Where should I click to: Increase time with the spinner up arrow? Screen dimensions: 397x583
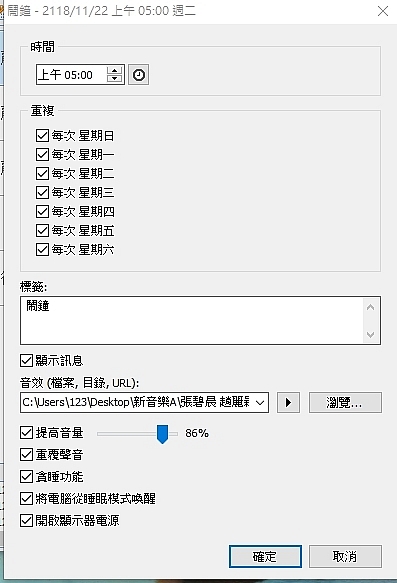[114, 71]
